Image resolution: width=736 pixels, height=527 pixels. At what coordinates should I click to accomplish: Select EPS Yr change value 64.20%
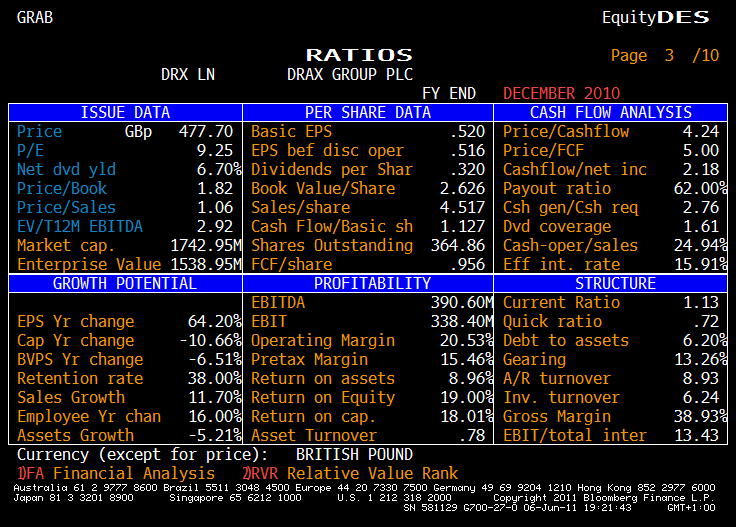(215, 321)
